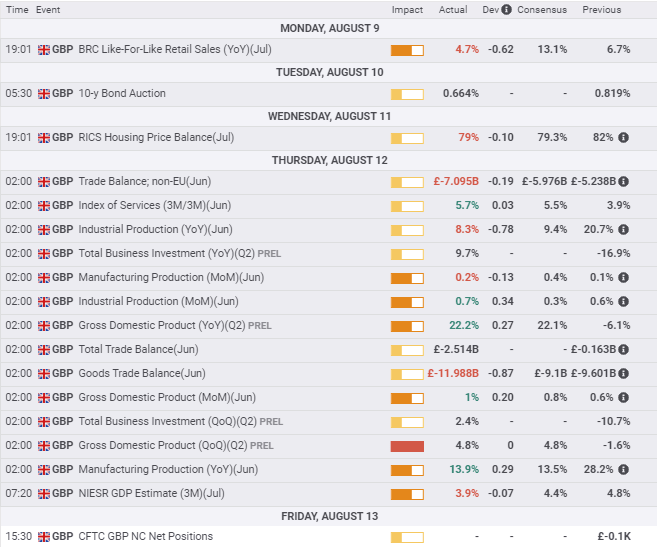
Task: Click info icon in Industrial Production (YoY) row
Action: (x=624, y=230)
